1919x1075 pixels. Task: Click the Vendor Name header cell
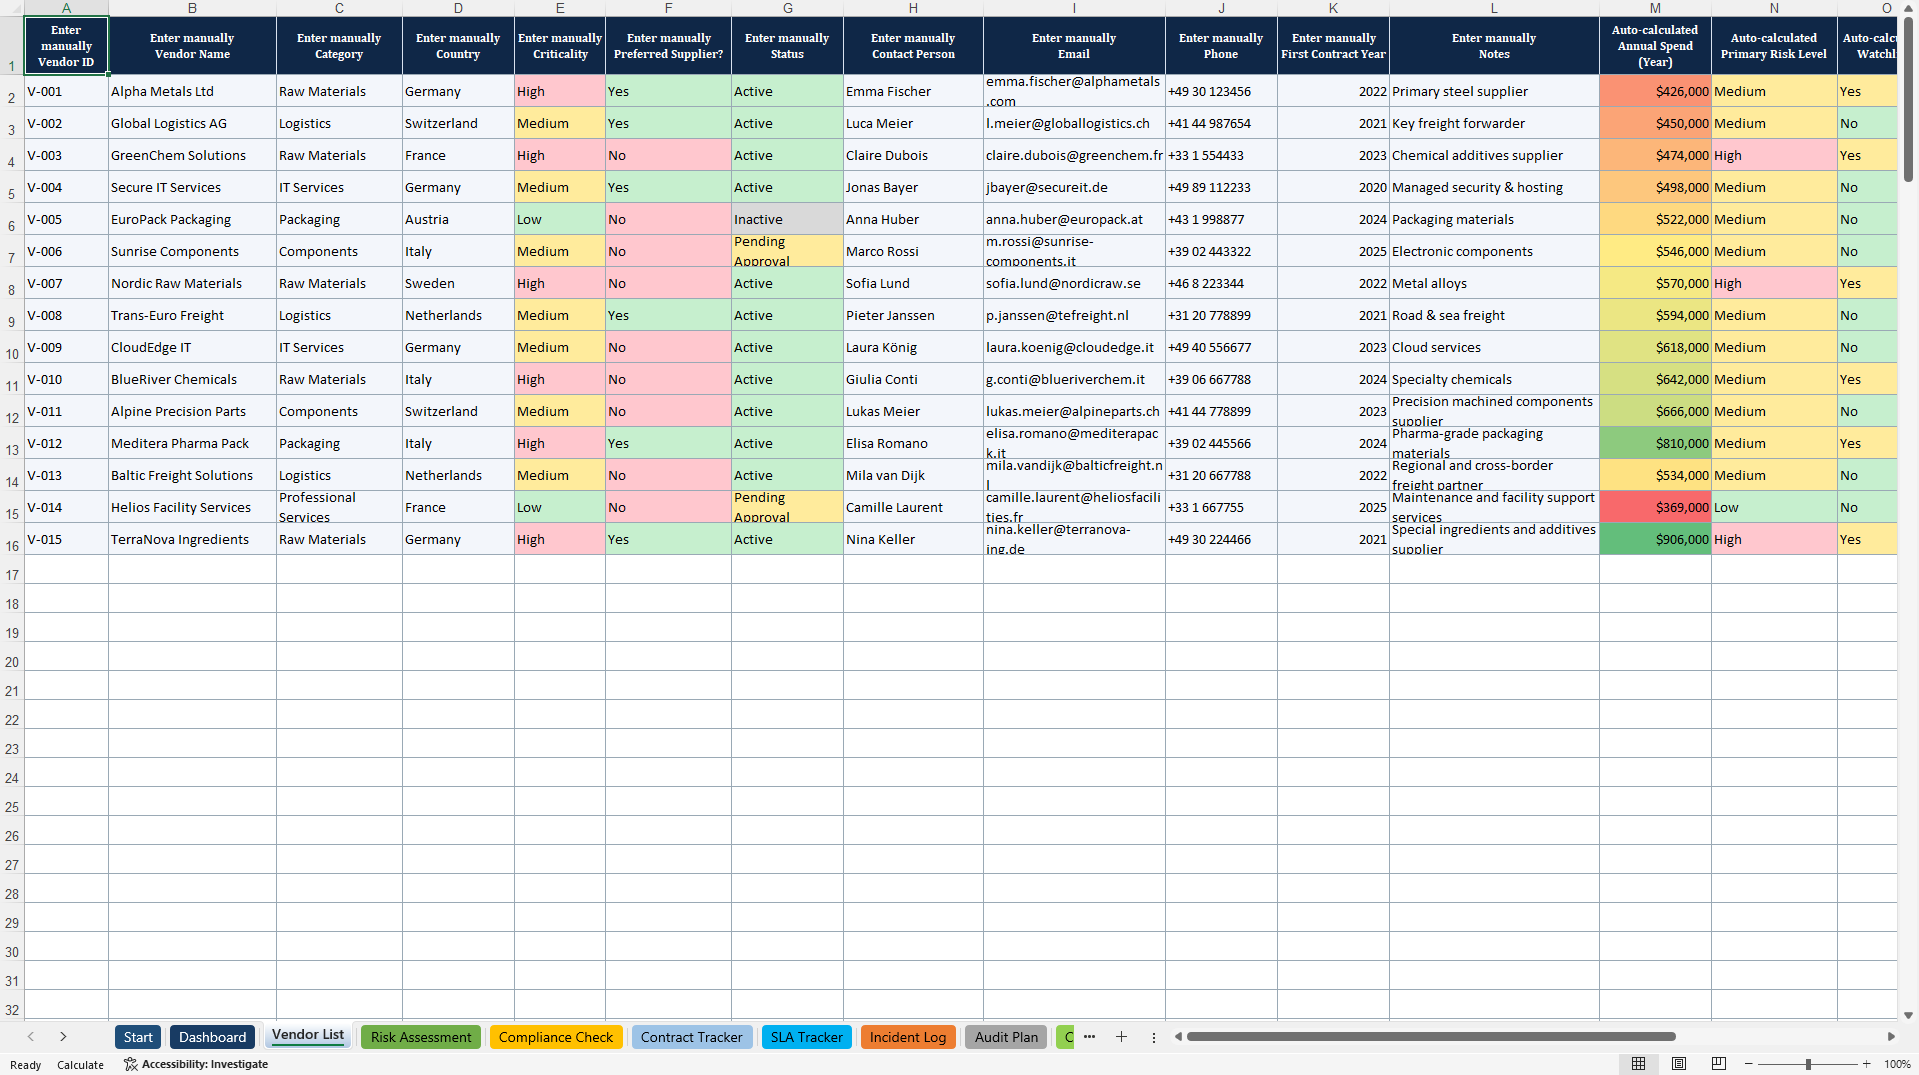192,46
